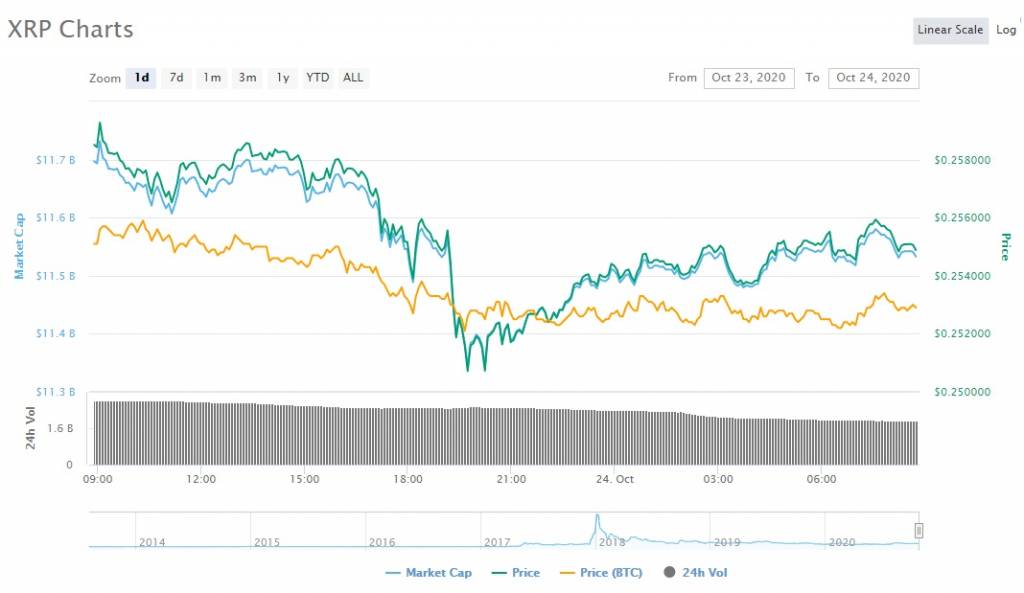
Task: Click the 2014 label in navigator
Action: pyautogui.click(x=152, y=542)
